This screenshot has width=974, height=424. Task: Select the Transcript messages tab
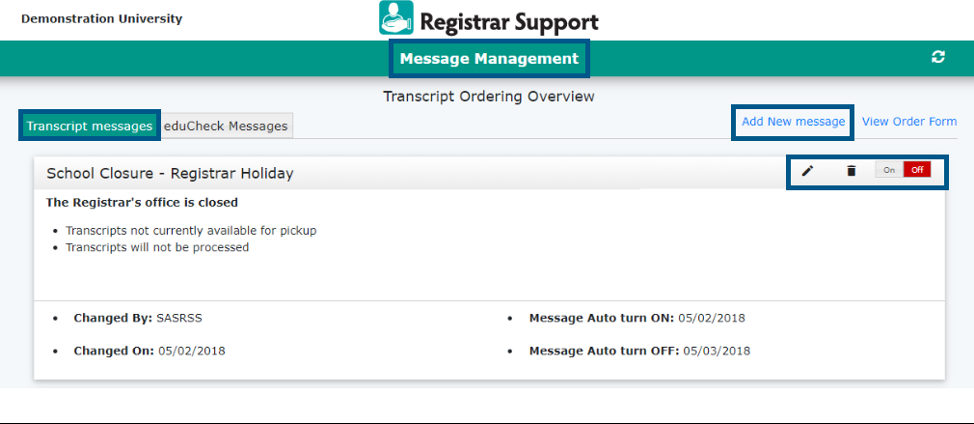click(x=90, y=126)
